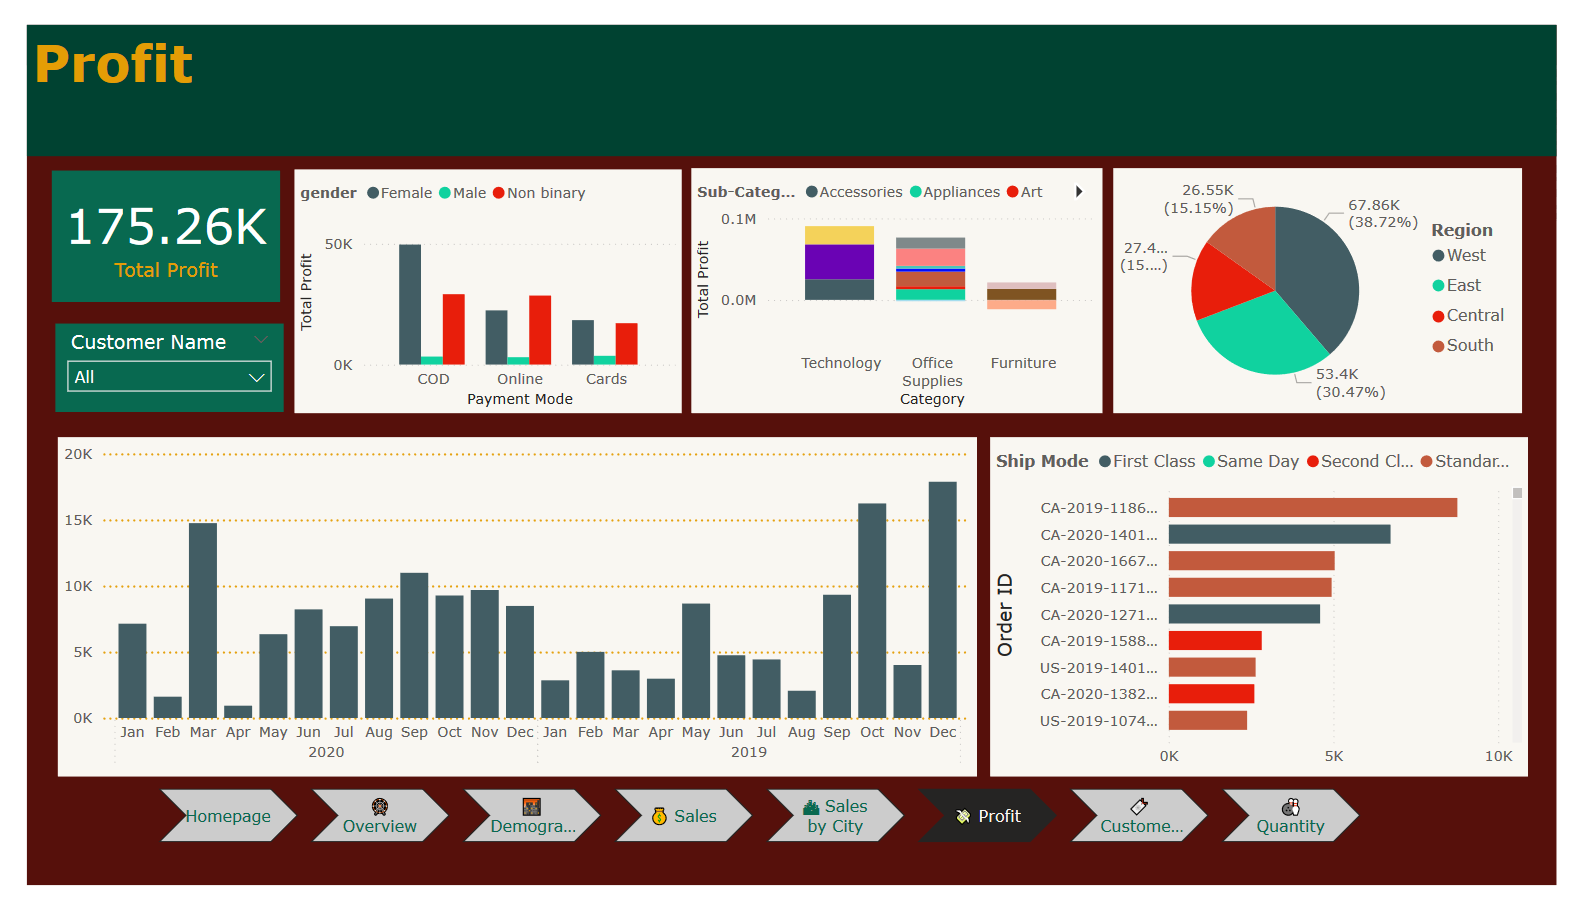This screenshot has height=910, width=1584.
Task: Click the Customer Name slicer header chevron
Action: (261, 341)
